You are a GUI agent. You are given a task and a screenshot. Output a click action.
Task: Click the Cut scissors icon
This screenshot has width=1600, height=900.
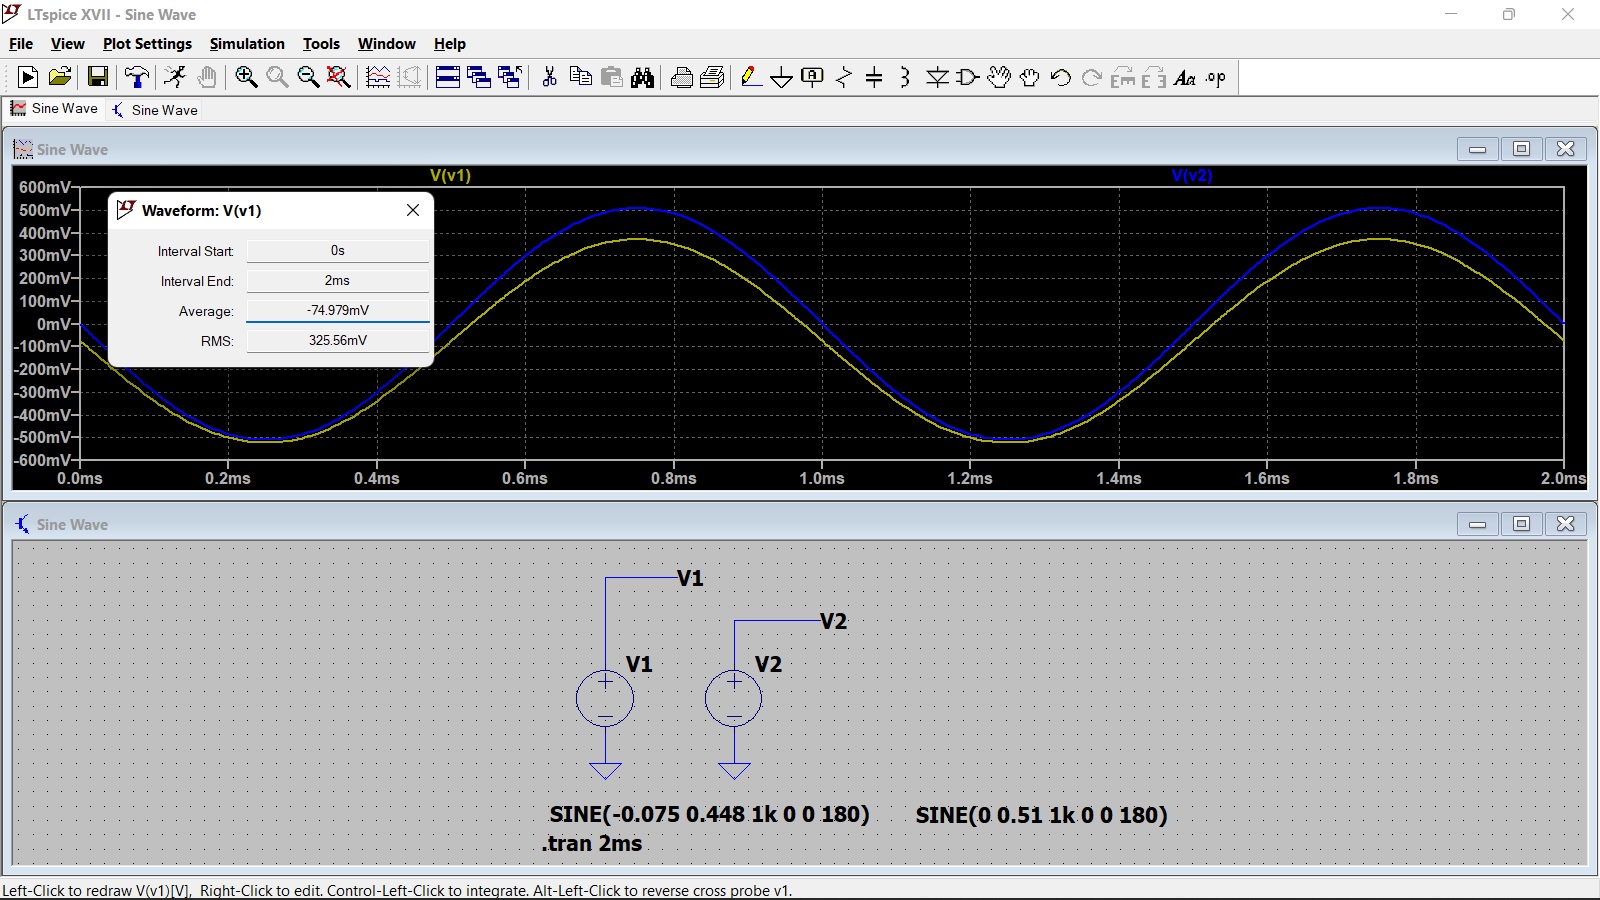[549, 77]
